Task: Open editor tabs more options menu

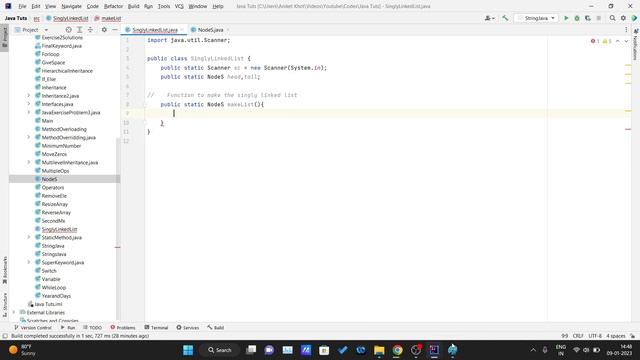Action: click(626, 30)
